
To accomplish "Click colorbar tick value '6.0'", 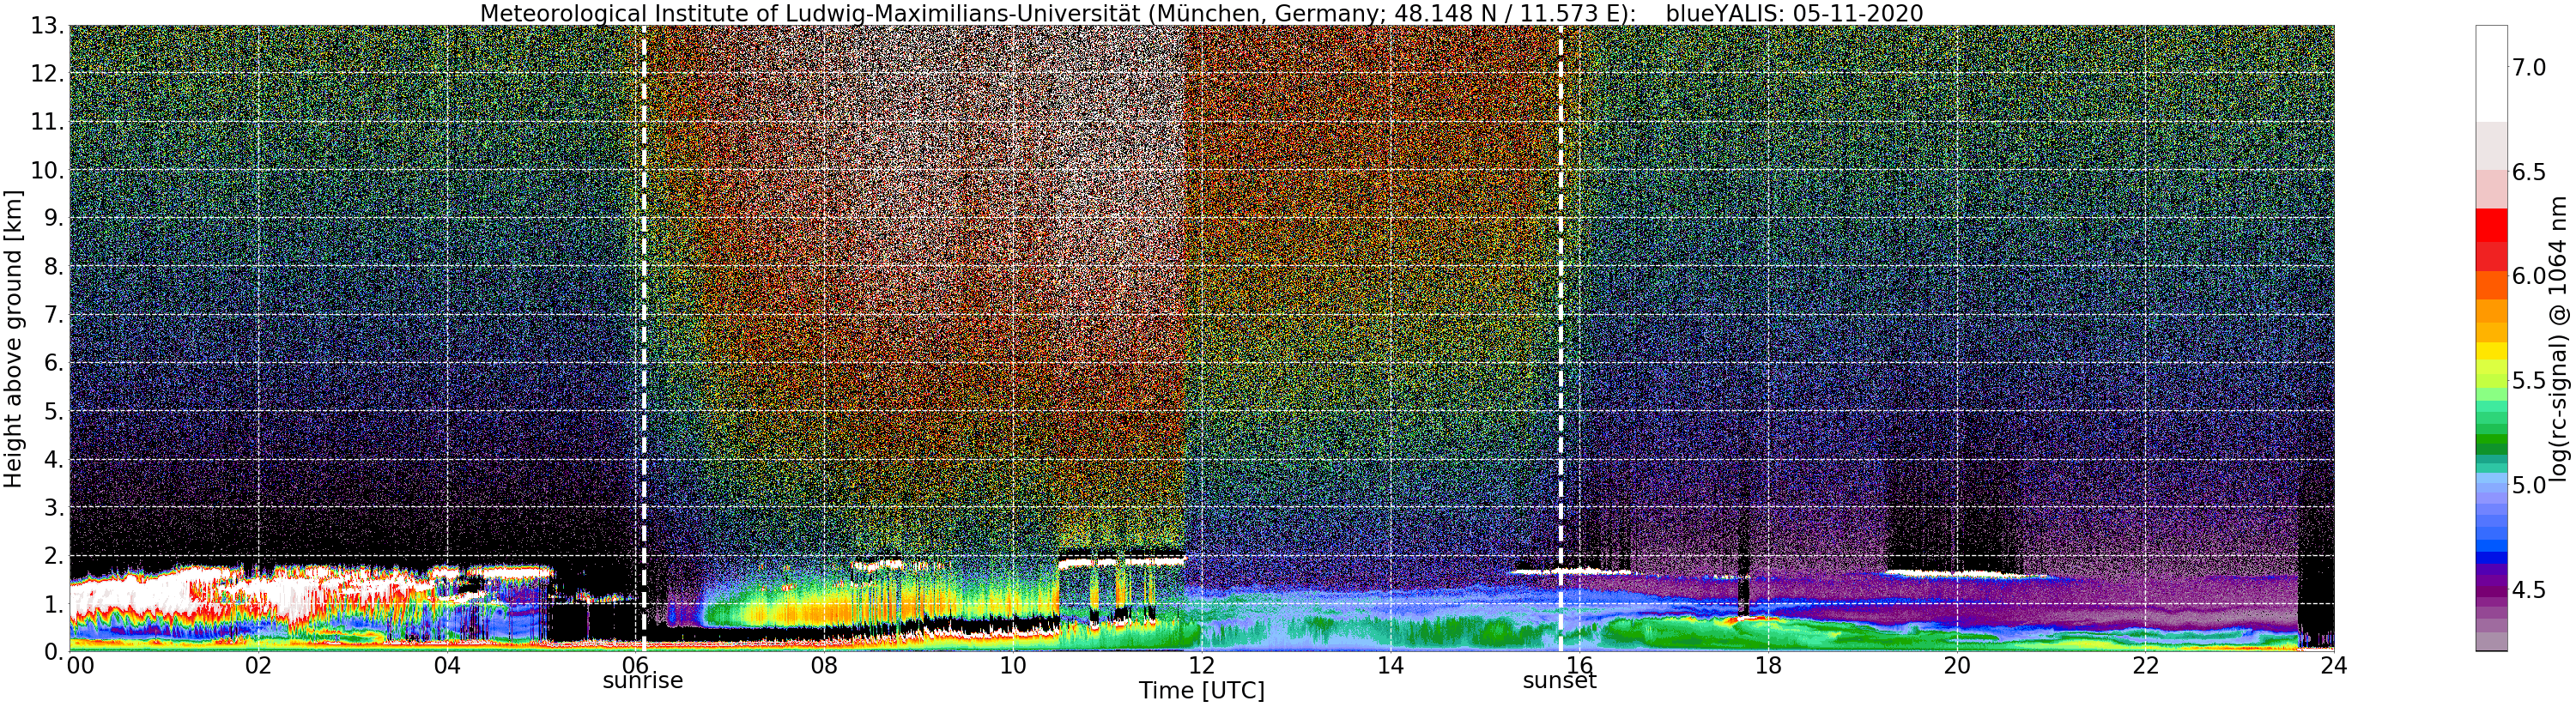I will (x=2529, y=276).
